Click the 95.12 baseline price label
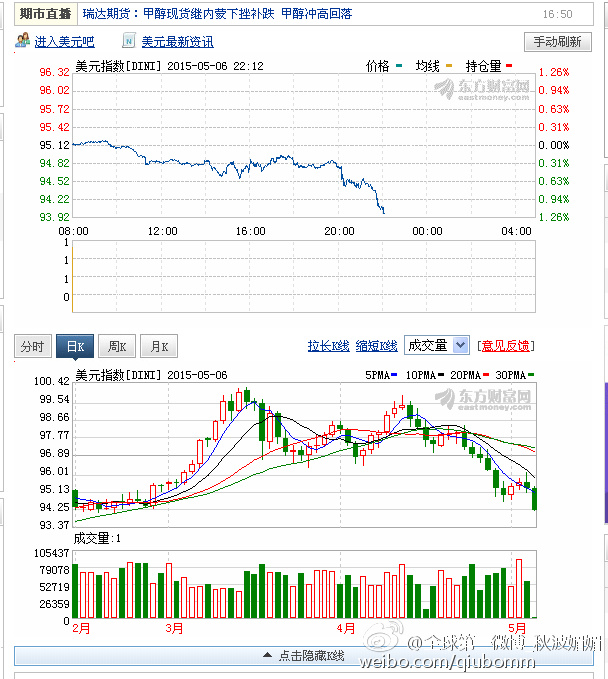This screenshot has height=679, width=608. (54, 145)
